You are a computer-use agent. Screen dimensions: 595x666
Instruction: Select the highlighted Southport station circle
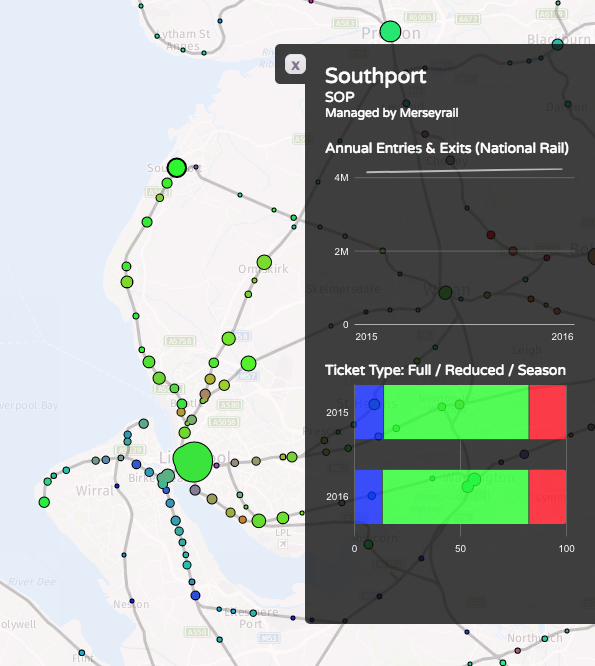[x=177, y=168]
